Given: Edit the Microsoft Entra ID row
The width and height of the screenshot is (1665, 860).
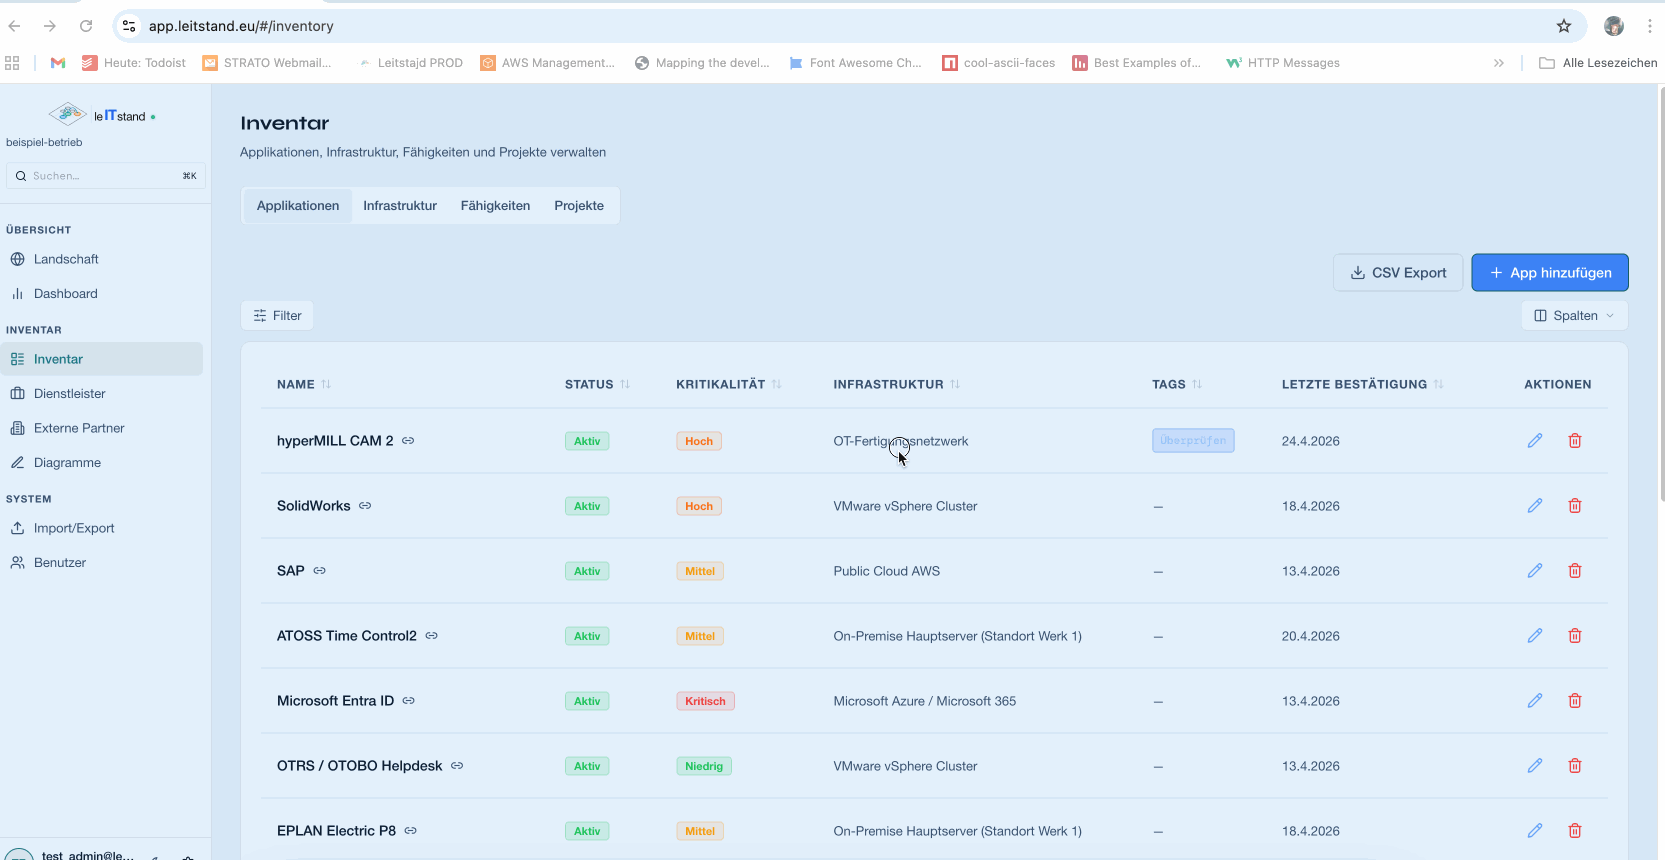Looking at the screenshot, I should pos(1535,701).
